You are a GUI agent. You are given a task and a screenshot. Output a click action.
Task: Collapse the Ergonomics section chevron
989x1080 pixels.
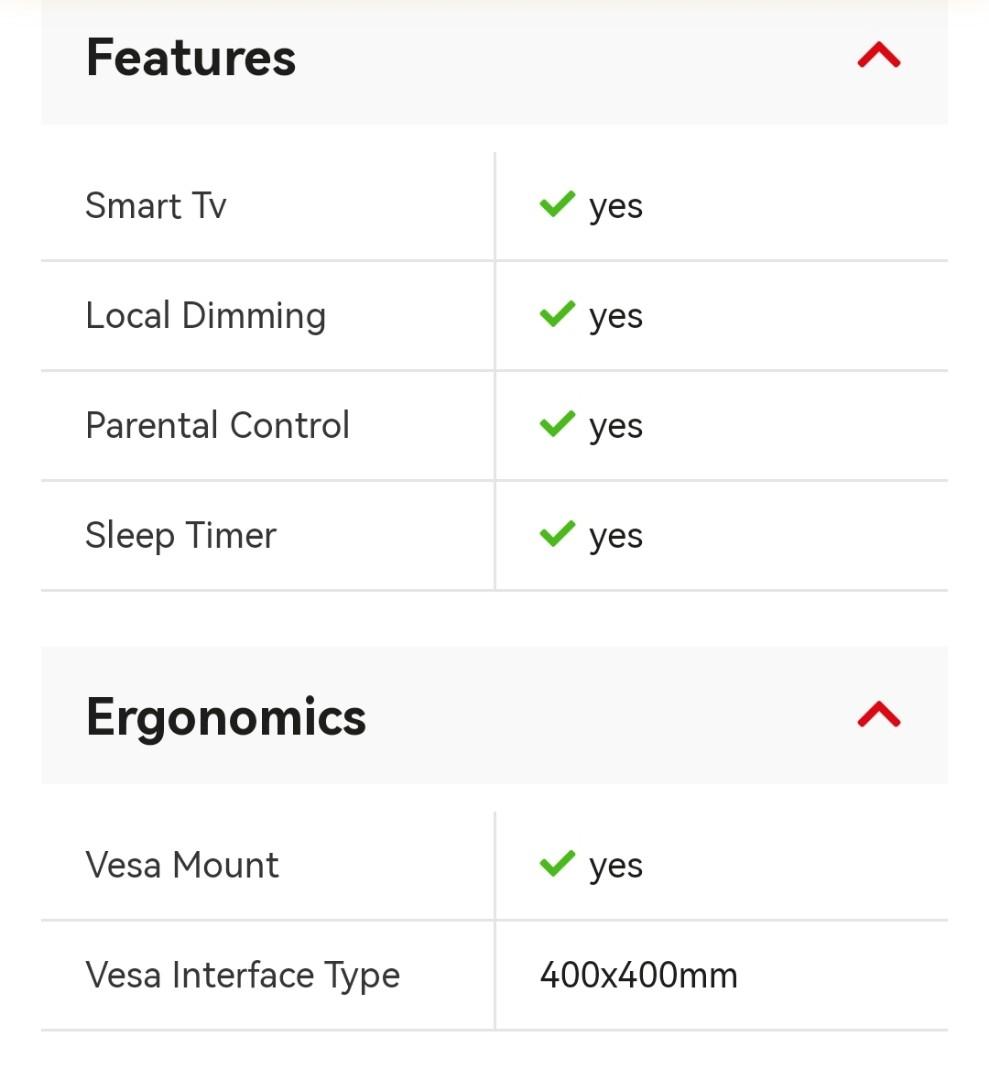coord(878,714)
